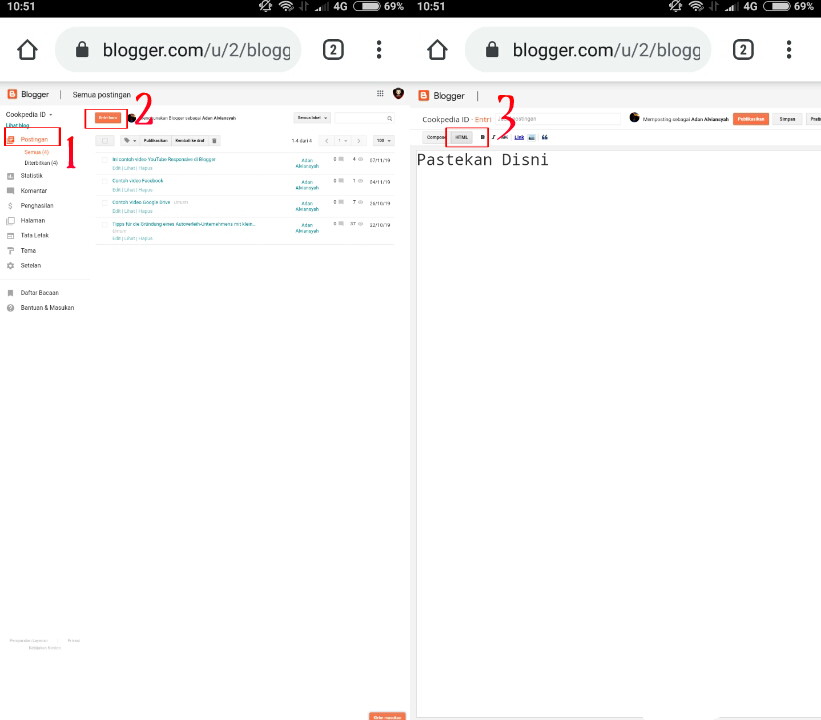
Task: Tap the home icon in right browser
Action: [437, 50]
